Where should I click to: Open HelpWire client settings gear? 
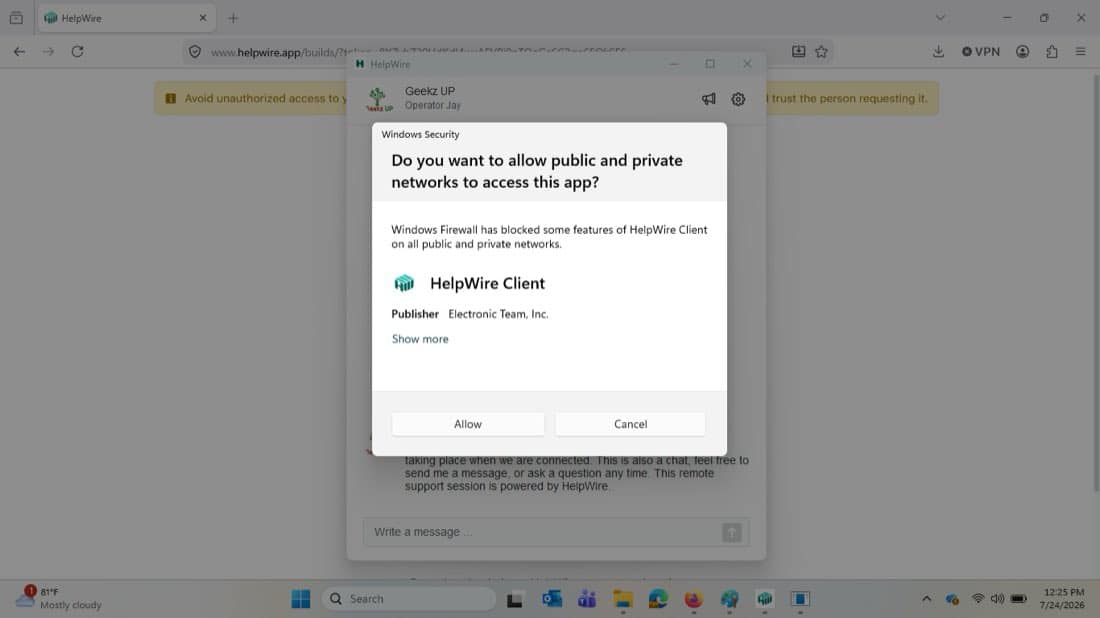click(x=738, y=99)
